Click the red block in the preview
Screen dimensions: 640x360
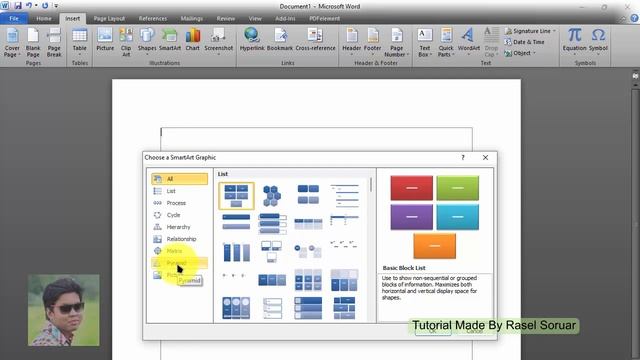[411, 188]
